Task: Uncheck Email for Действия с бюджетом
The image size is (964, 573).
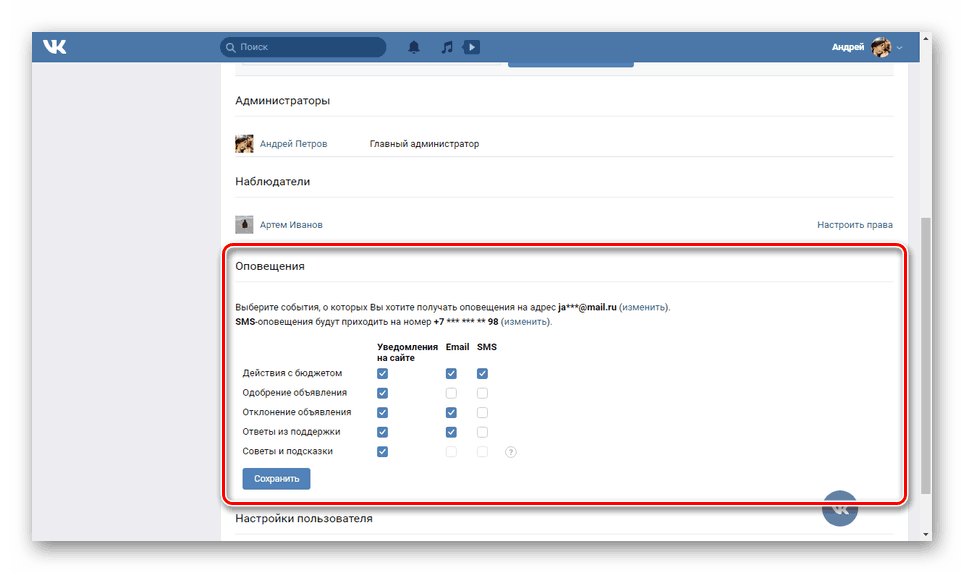Action: (x=451, y=373)
